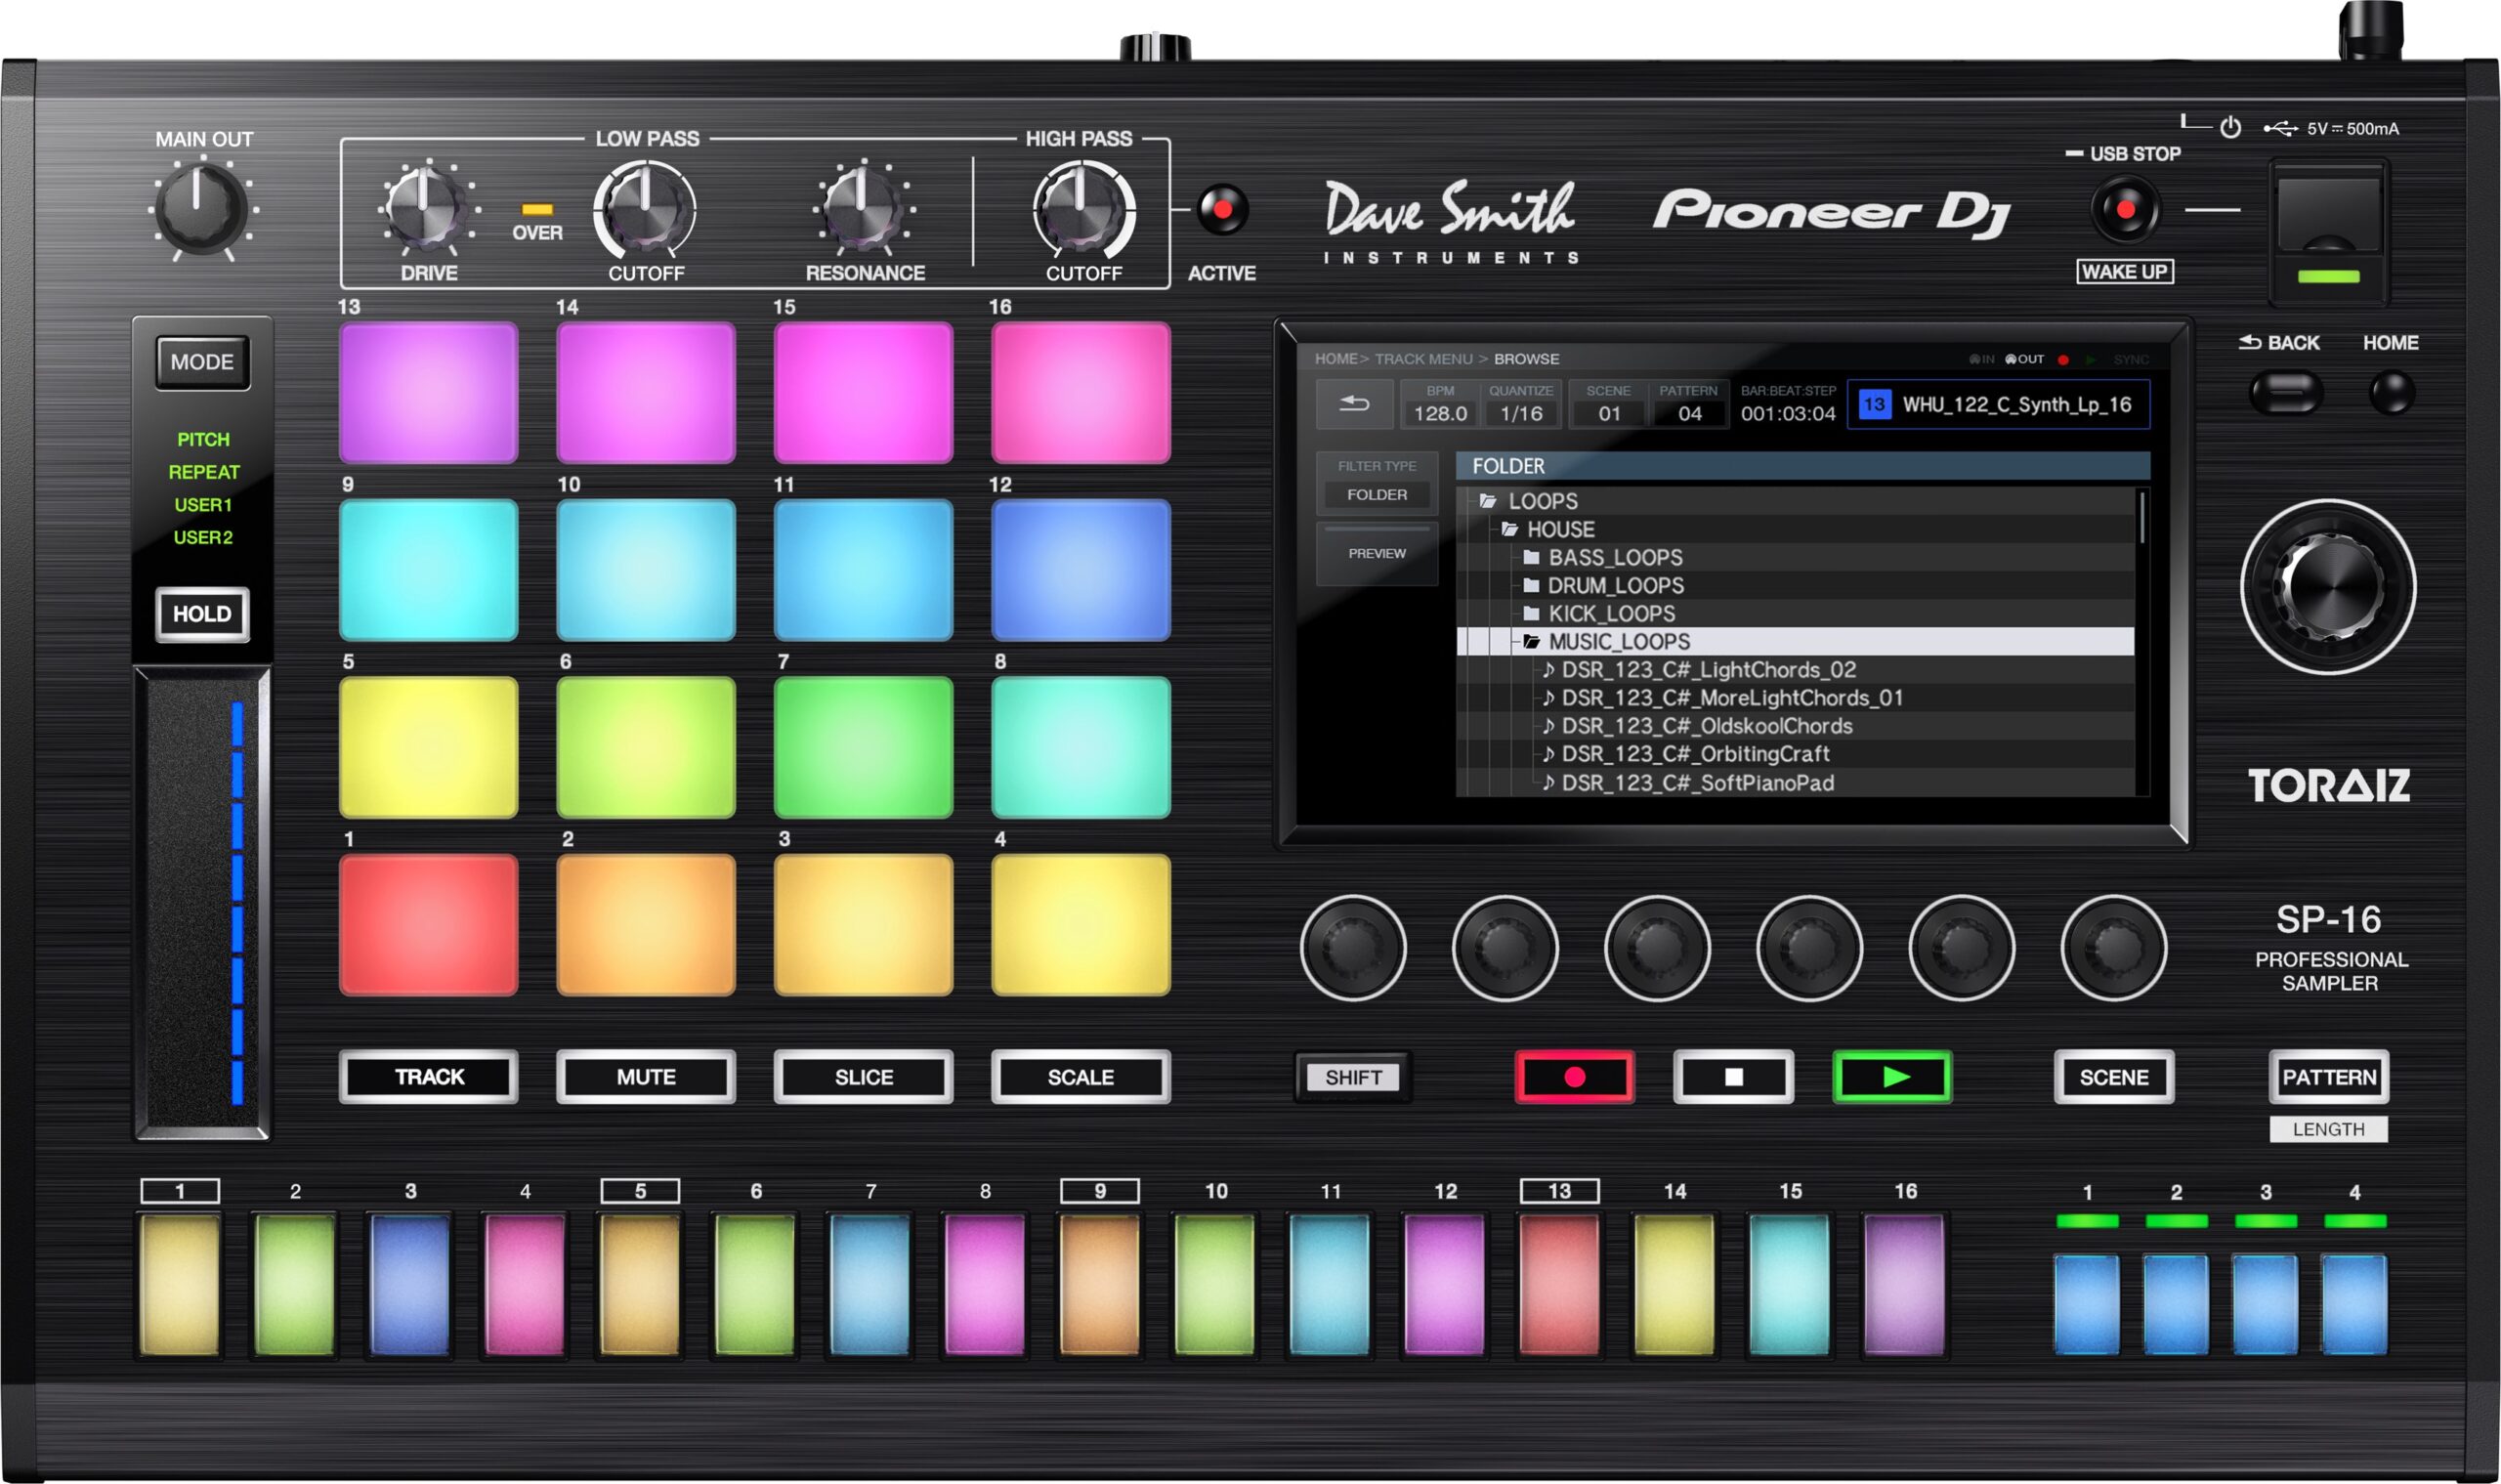Select the SLICE mode button
This screenshot has height=1484, width=2501.
pyautogui.click(x=863, y=1077)
